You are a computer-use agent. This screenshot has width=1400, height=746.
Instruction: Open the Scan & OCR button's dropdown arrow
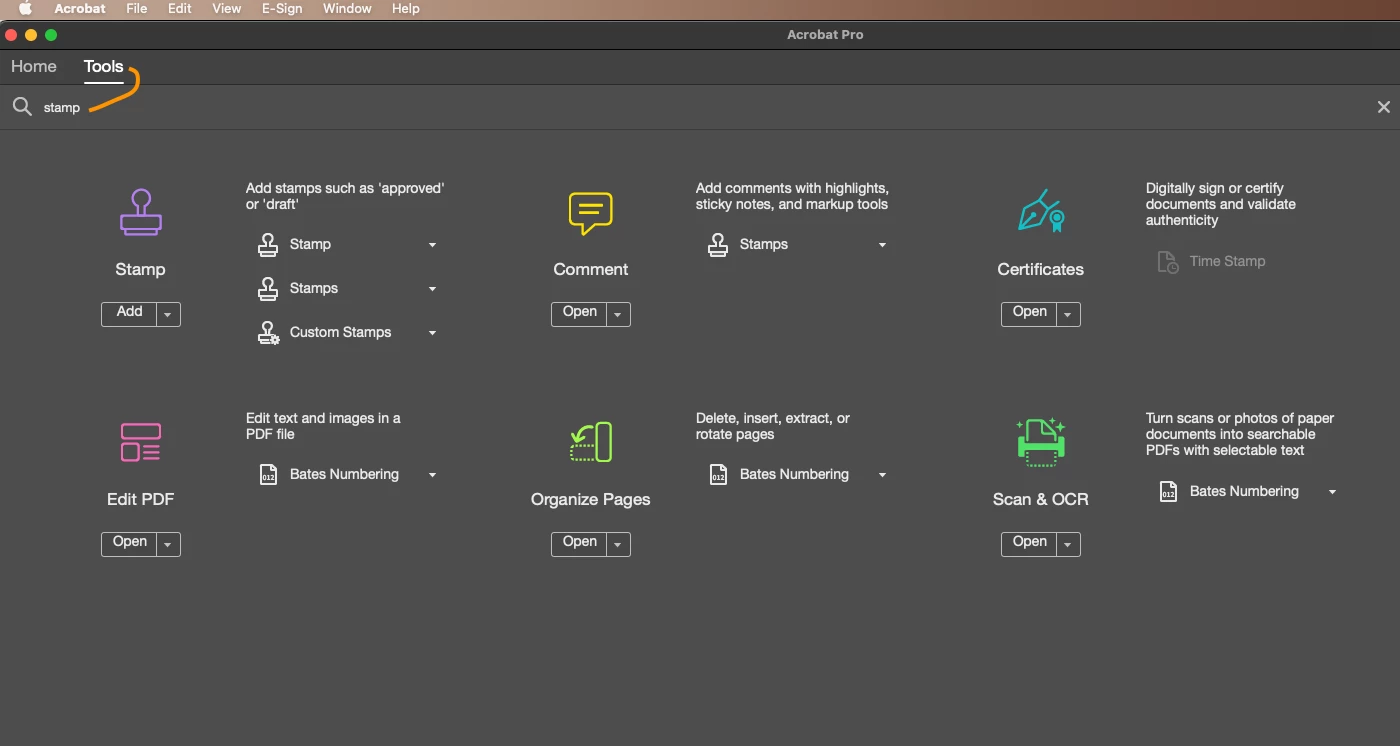click(1069, 544)
